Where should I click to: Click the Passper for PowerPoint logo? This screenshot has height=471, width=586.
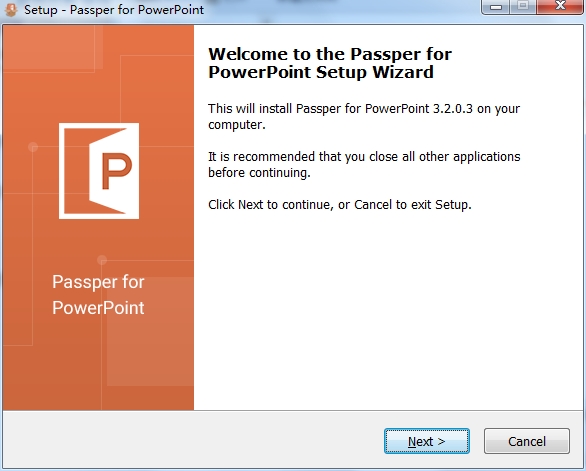99,171
